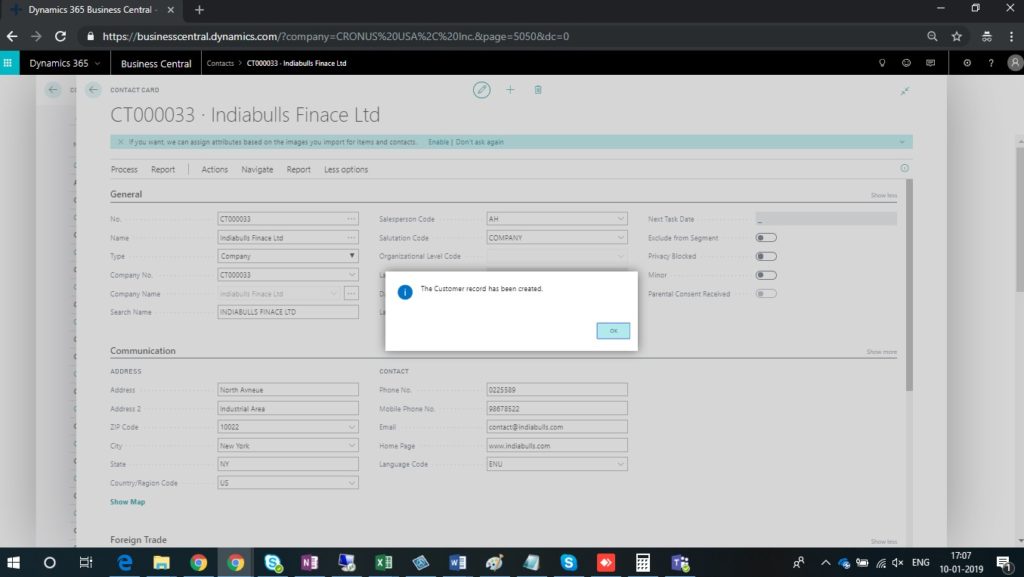The image size is (1024, 577).
Task: Click the Search Name field
Action: tap(288, 312)
